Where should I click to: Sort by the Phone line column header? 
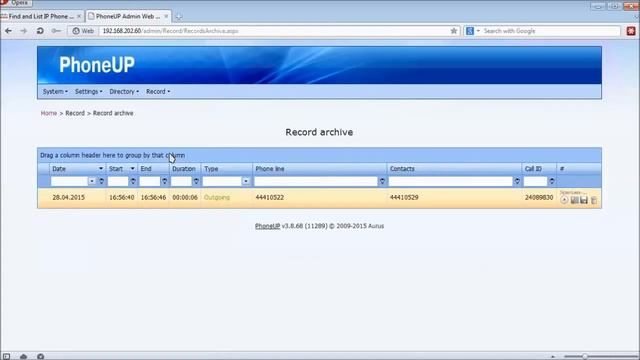[x=320, y=169]
